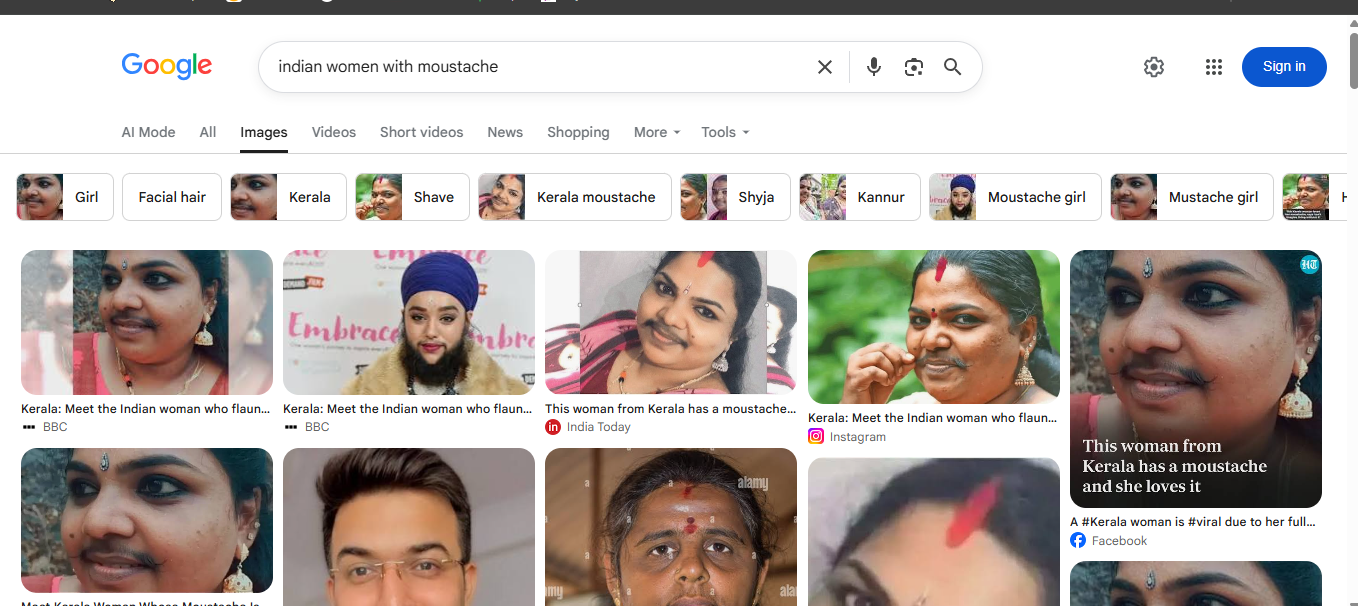Submit search with magnifying glass icon
1358x606 pixels.
pyautogui.click(x=952, y=67)
